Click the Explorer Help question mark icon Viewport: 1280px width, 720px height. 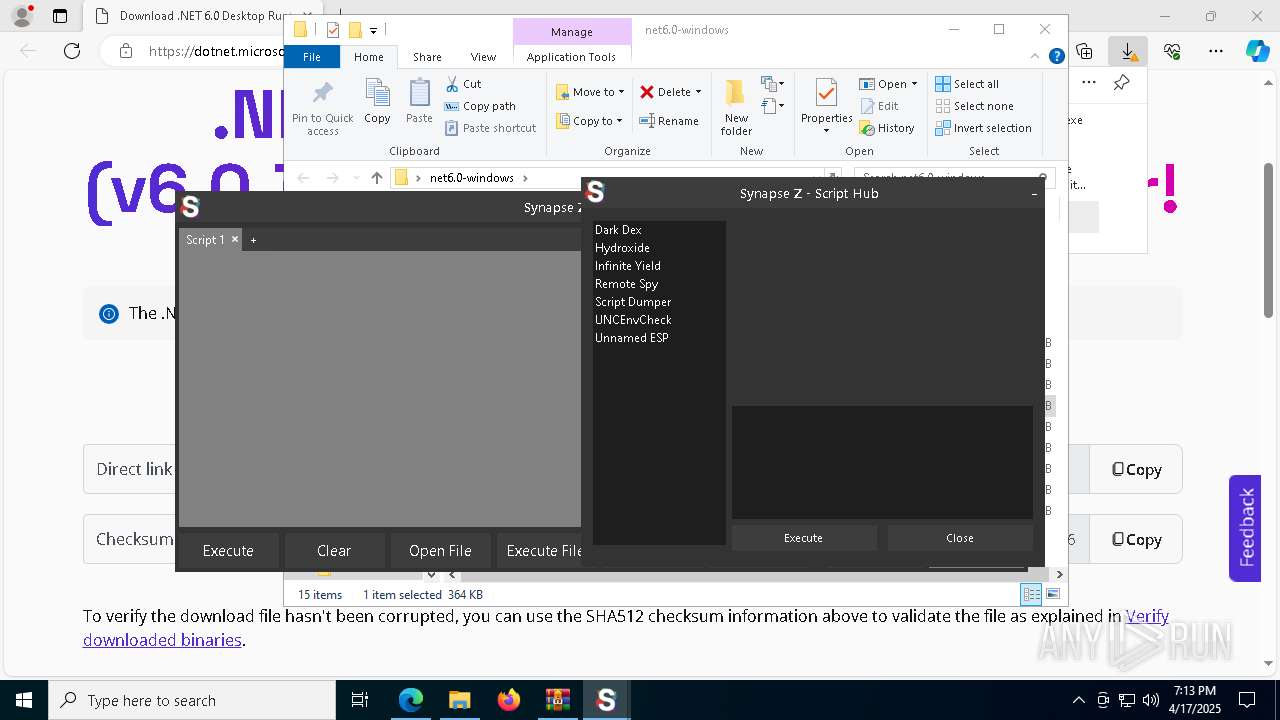click(x=1056, y=57)
